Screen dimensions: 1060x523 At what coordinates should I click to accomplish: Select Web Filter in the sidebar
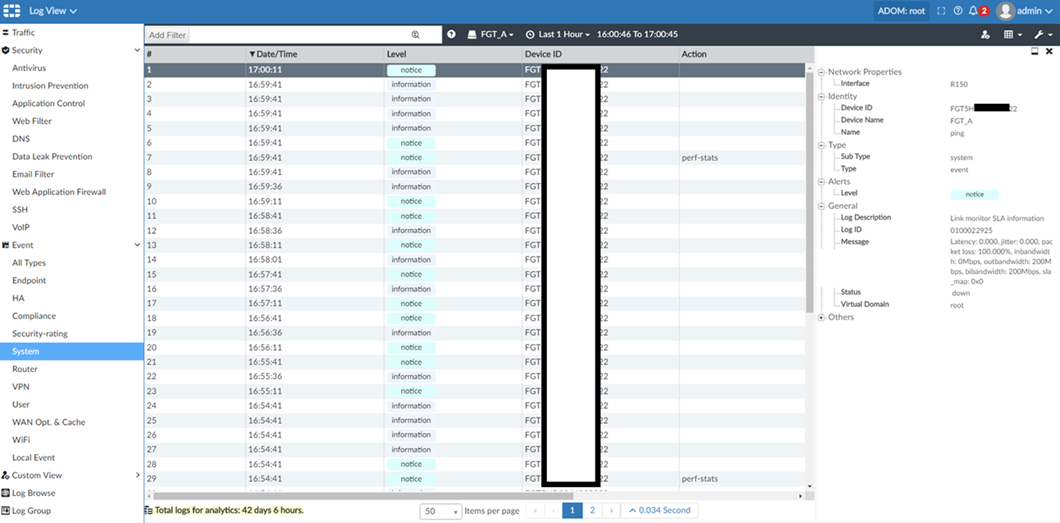click(32, 121)
